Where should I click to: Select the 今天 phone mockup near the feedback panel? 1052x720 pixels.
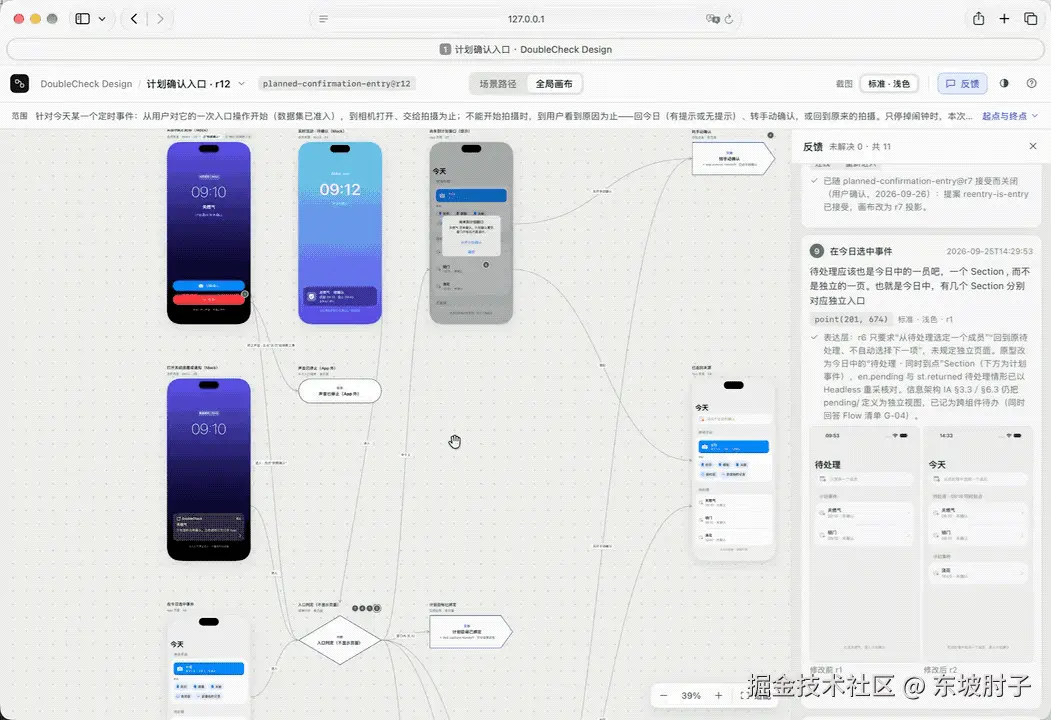coord(733,469)
